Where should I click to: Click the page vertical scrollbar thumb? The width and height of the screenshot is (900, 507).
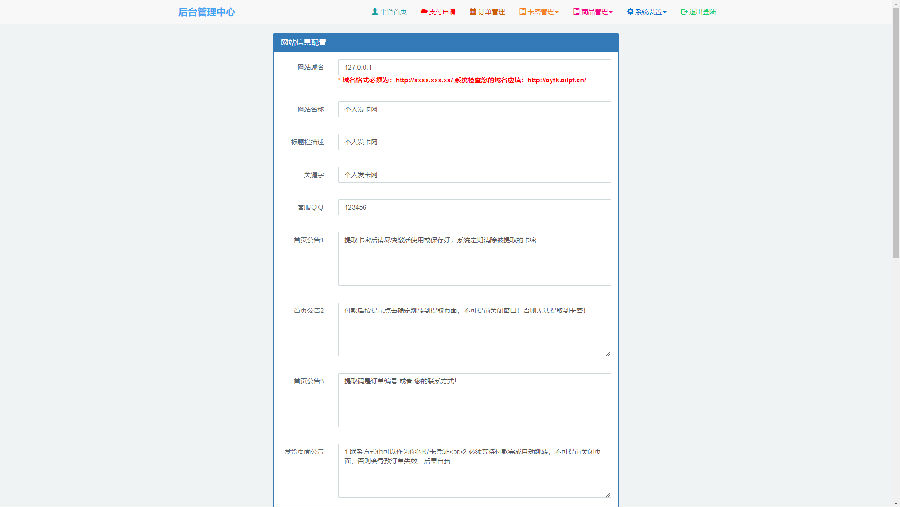(895, 131)
